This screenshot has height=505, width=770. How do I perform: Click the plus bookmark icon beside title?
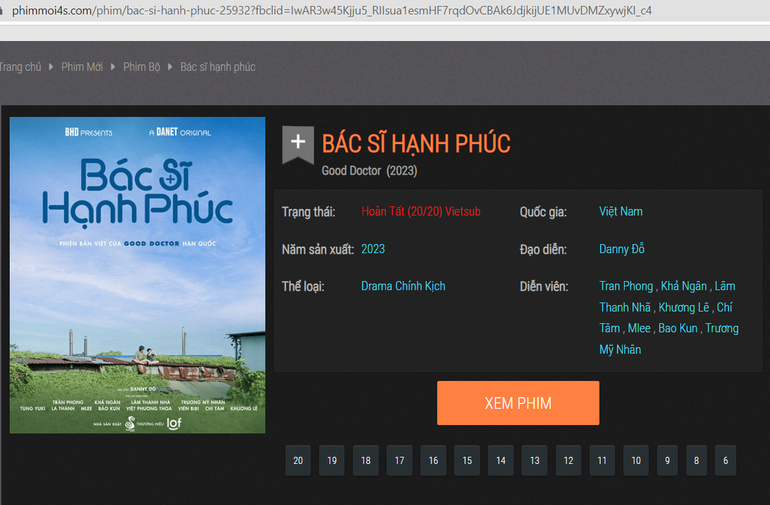[x=298, y=142]
